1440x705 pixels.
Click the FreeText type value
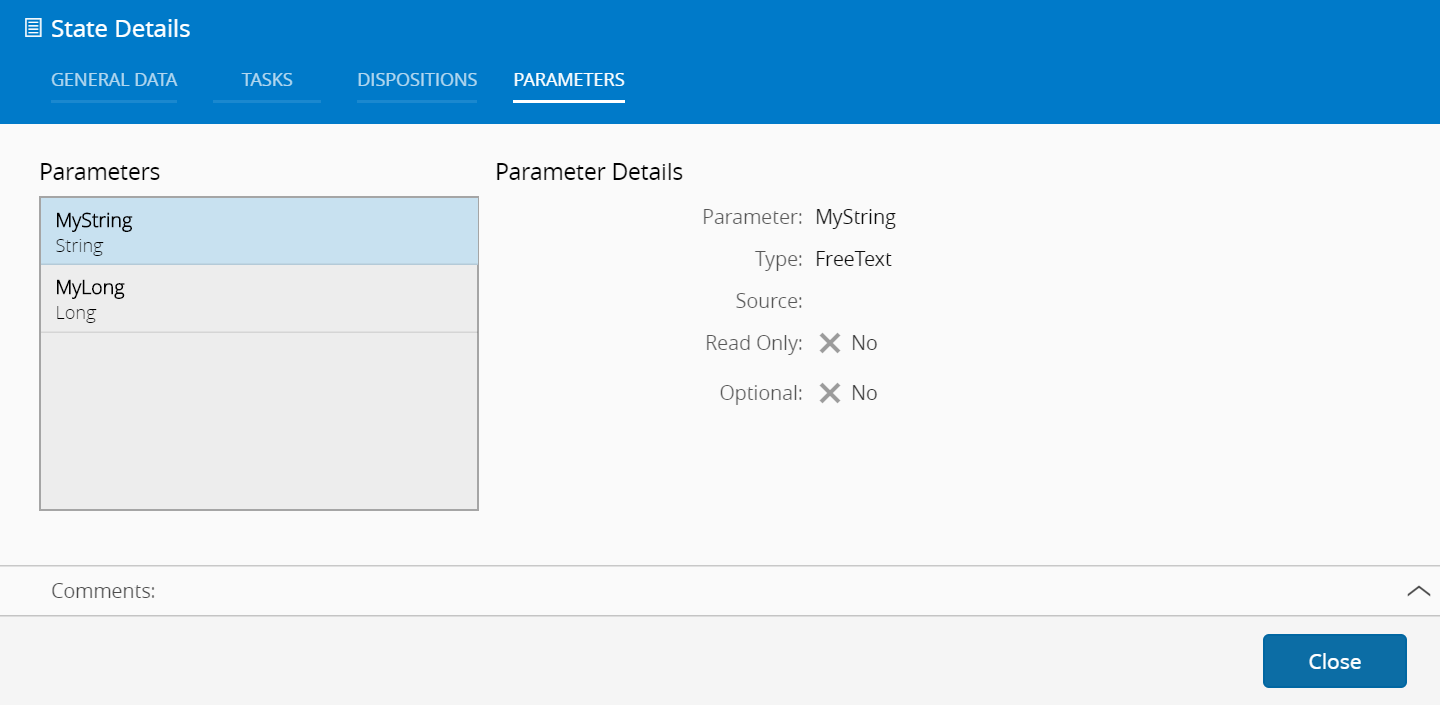(x=853, y=259)
